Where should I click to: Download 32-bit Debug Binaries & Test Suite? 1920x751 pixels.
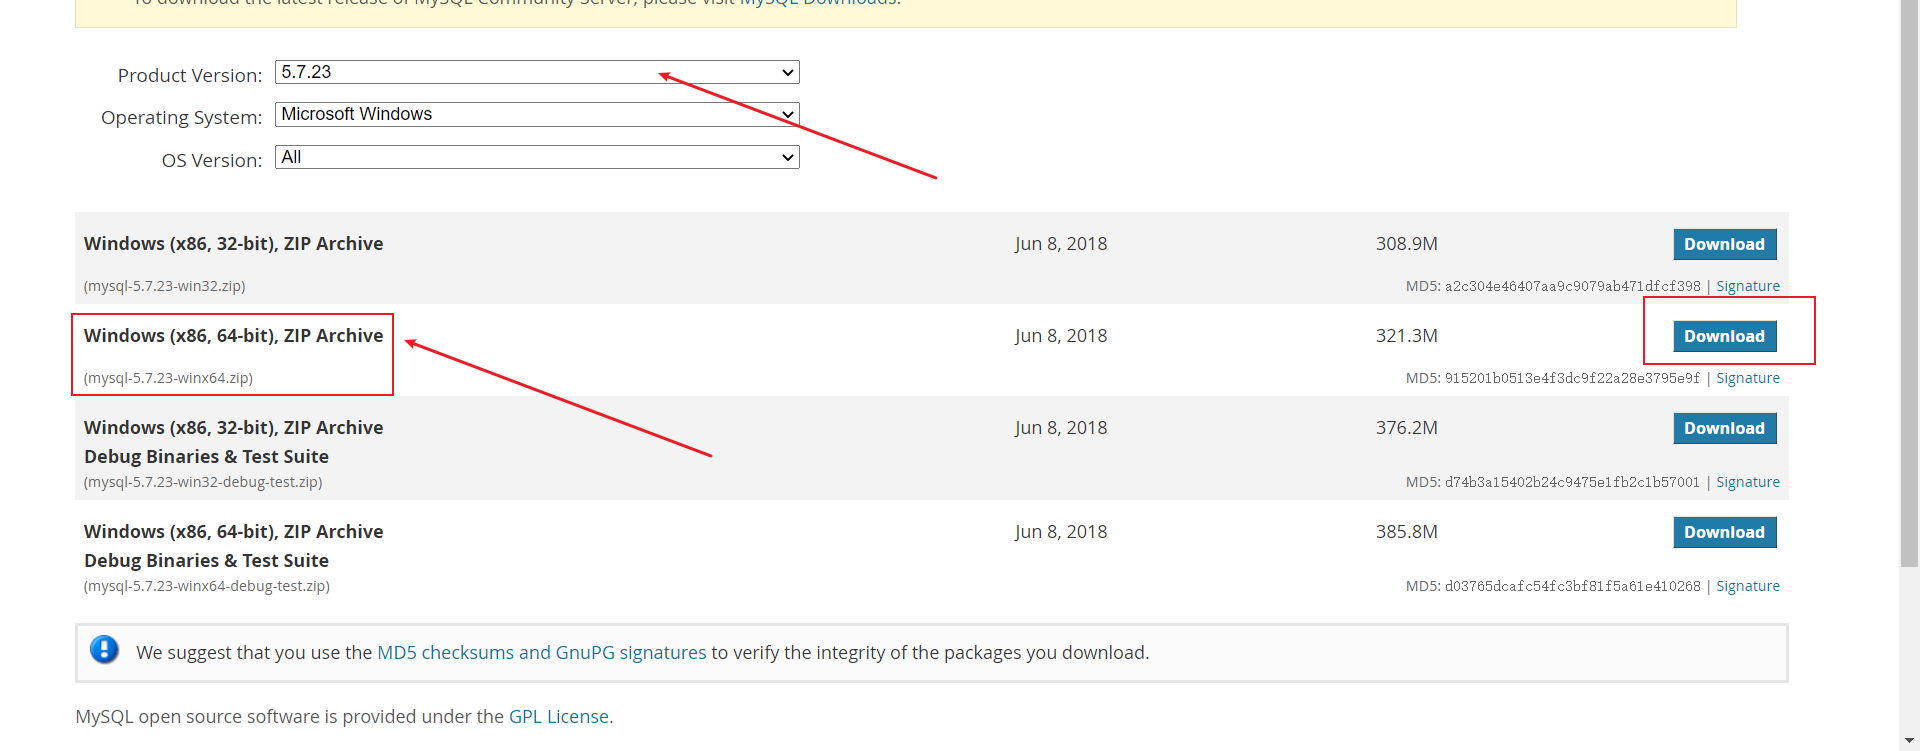[1725, 428]
